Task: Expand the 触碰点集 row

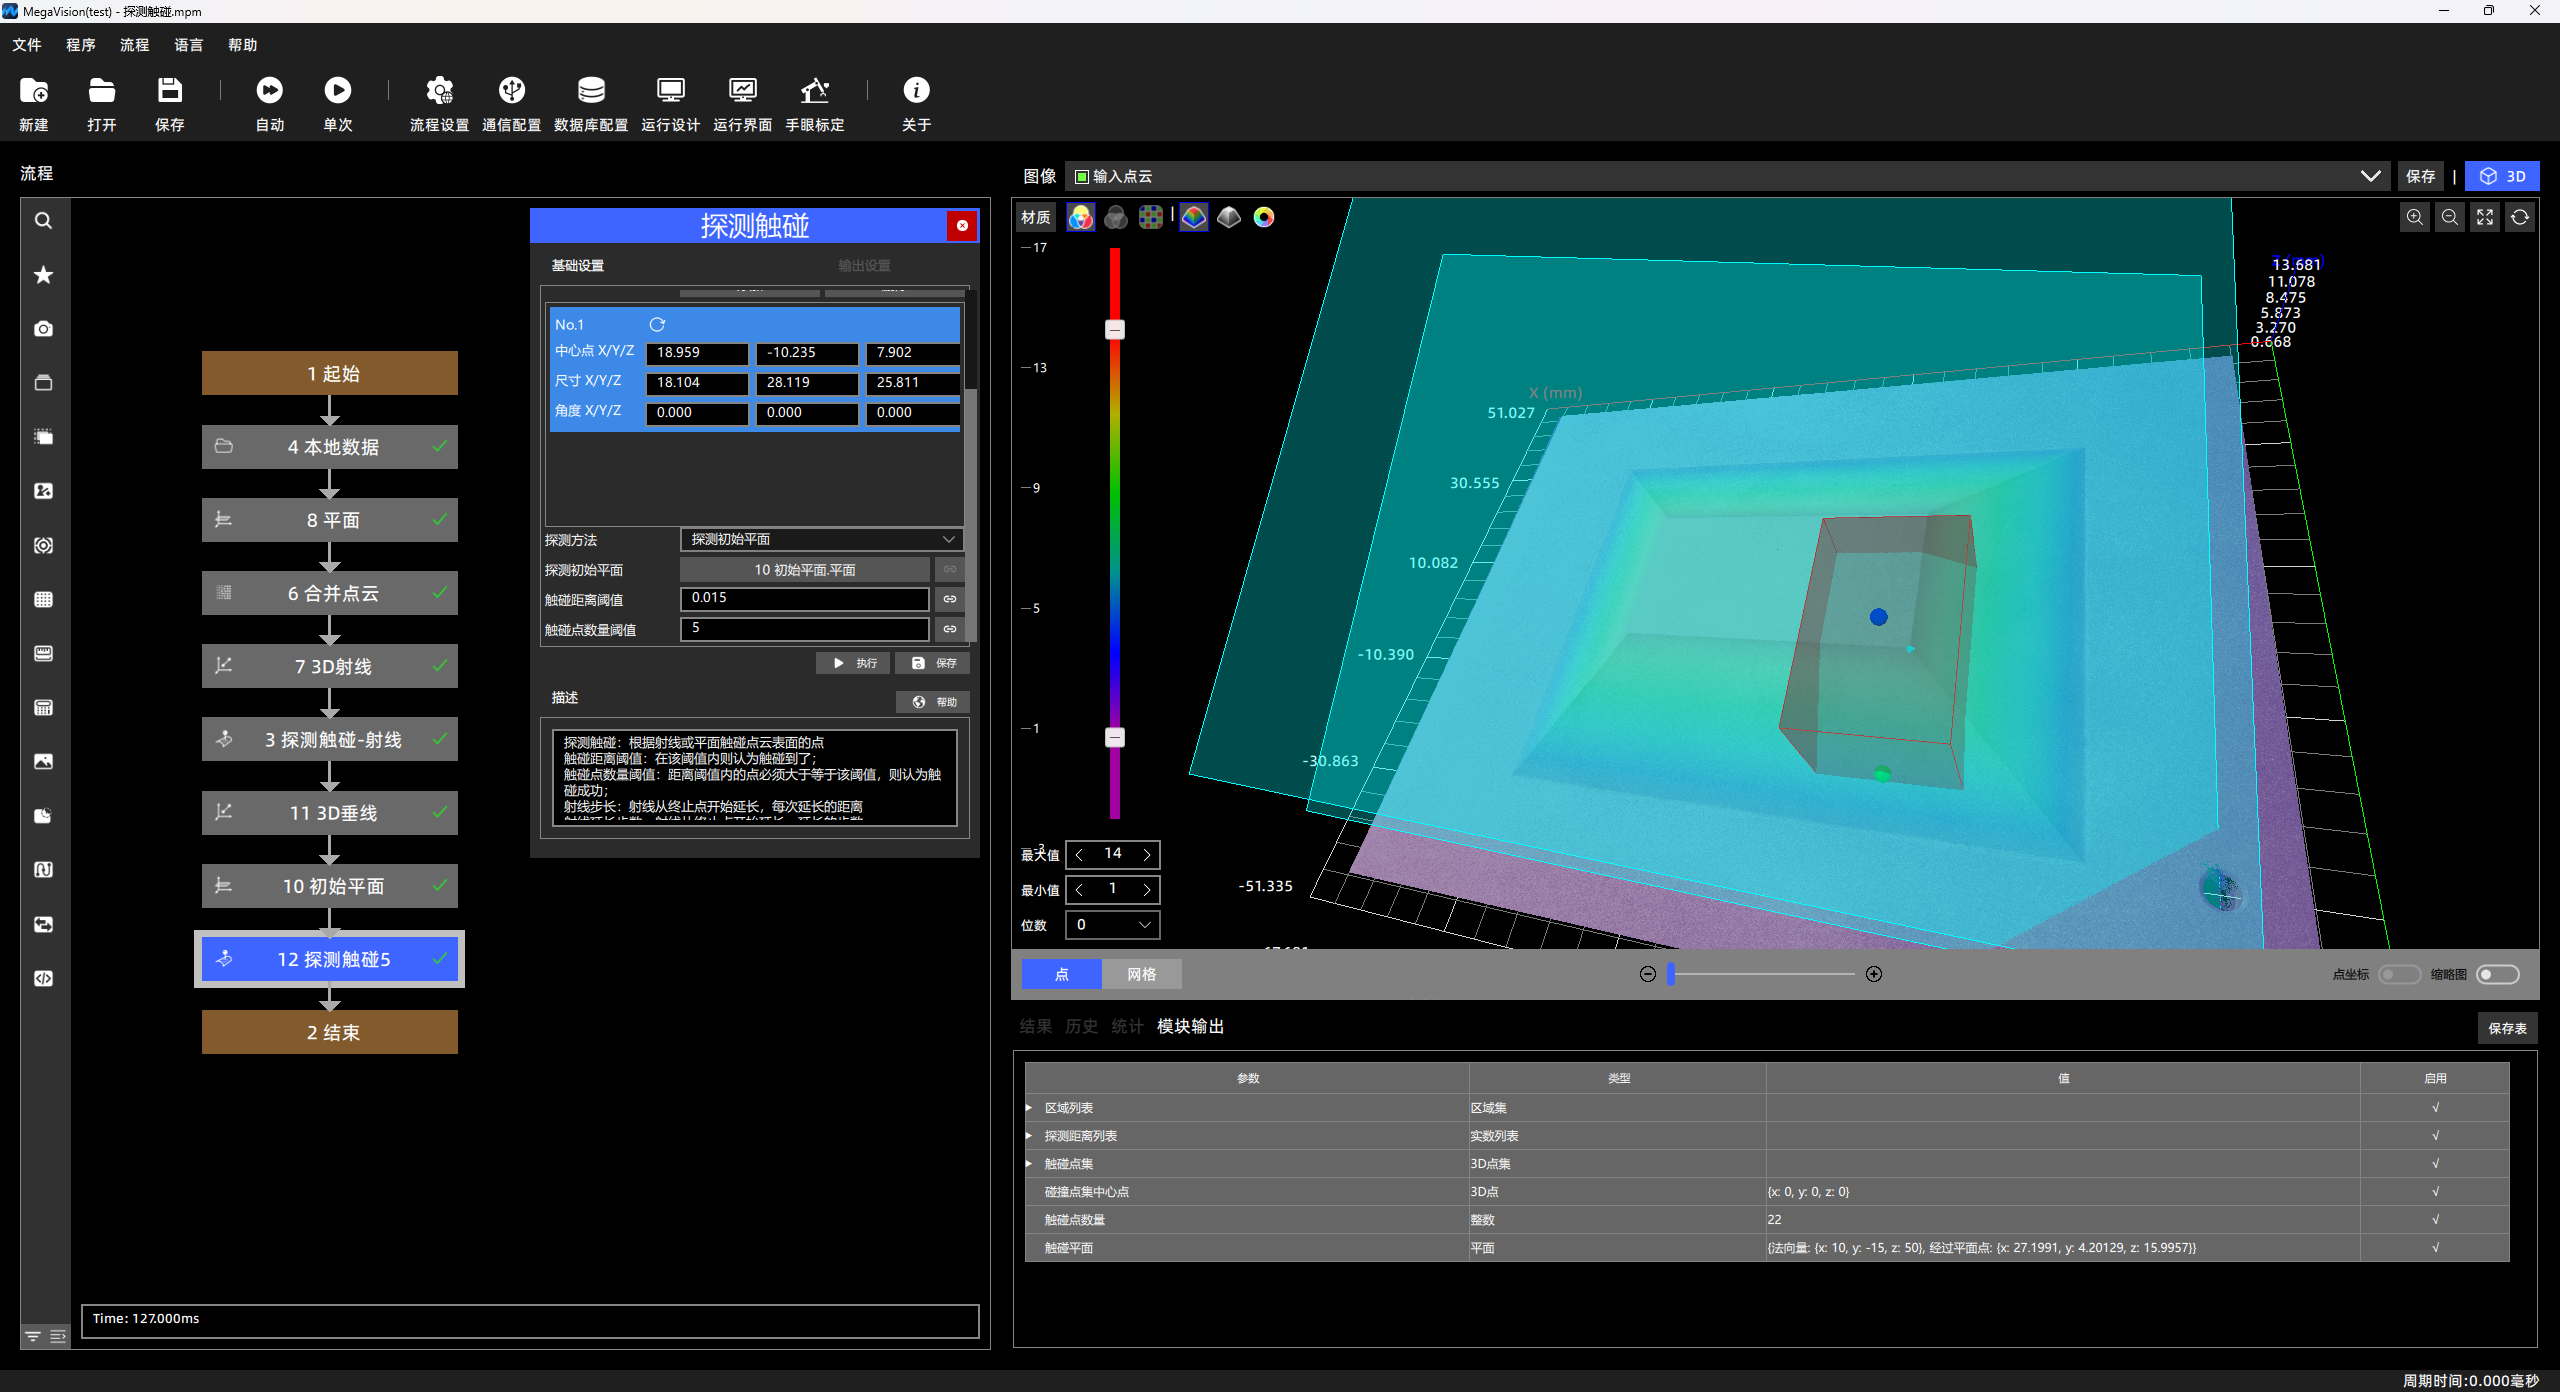Action: 1029,1164
